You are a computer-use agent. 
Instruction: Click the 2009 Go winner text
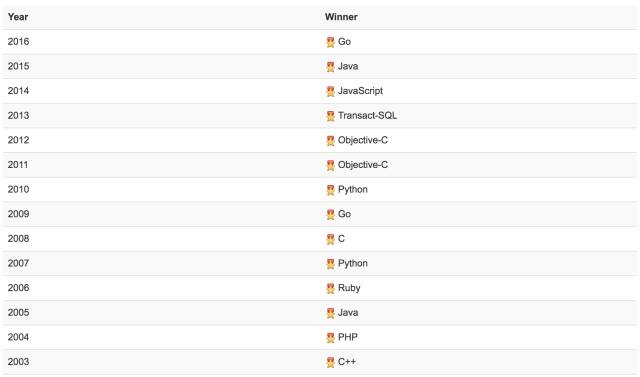[x=344, y=214]
